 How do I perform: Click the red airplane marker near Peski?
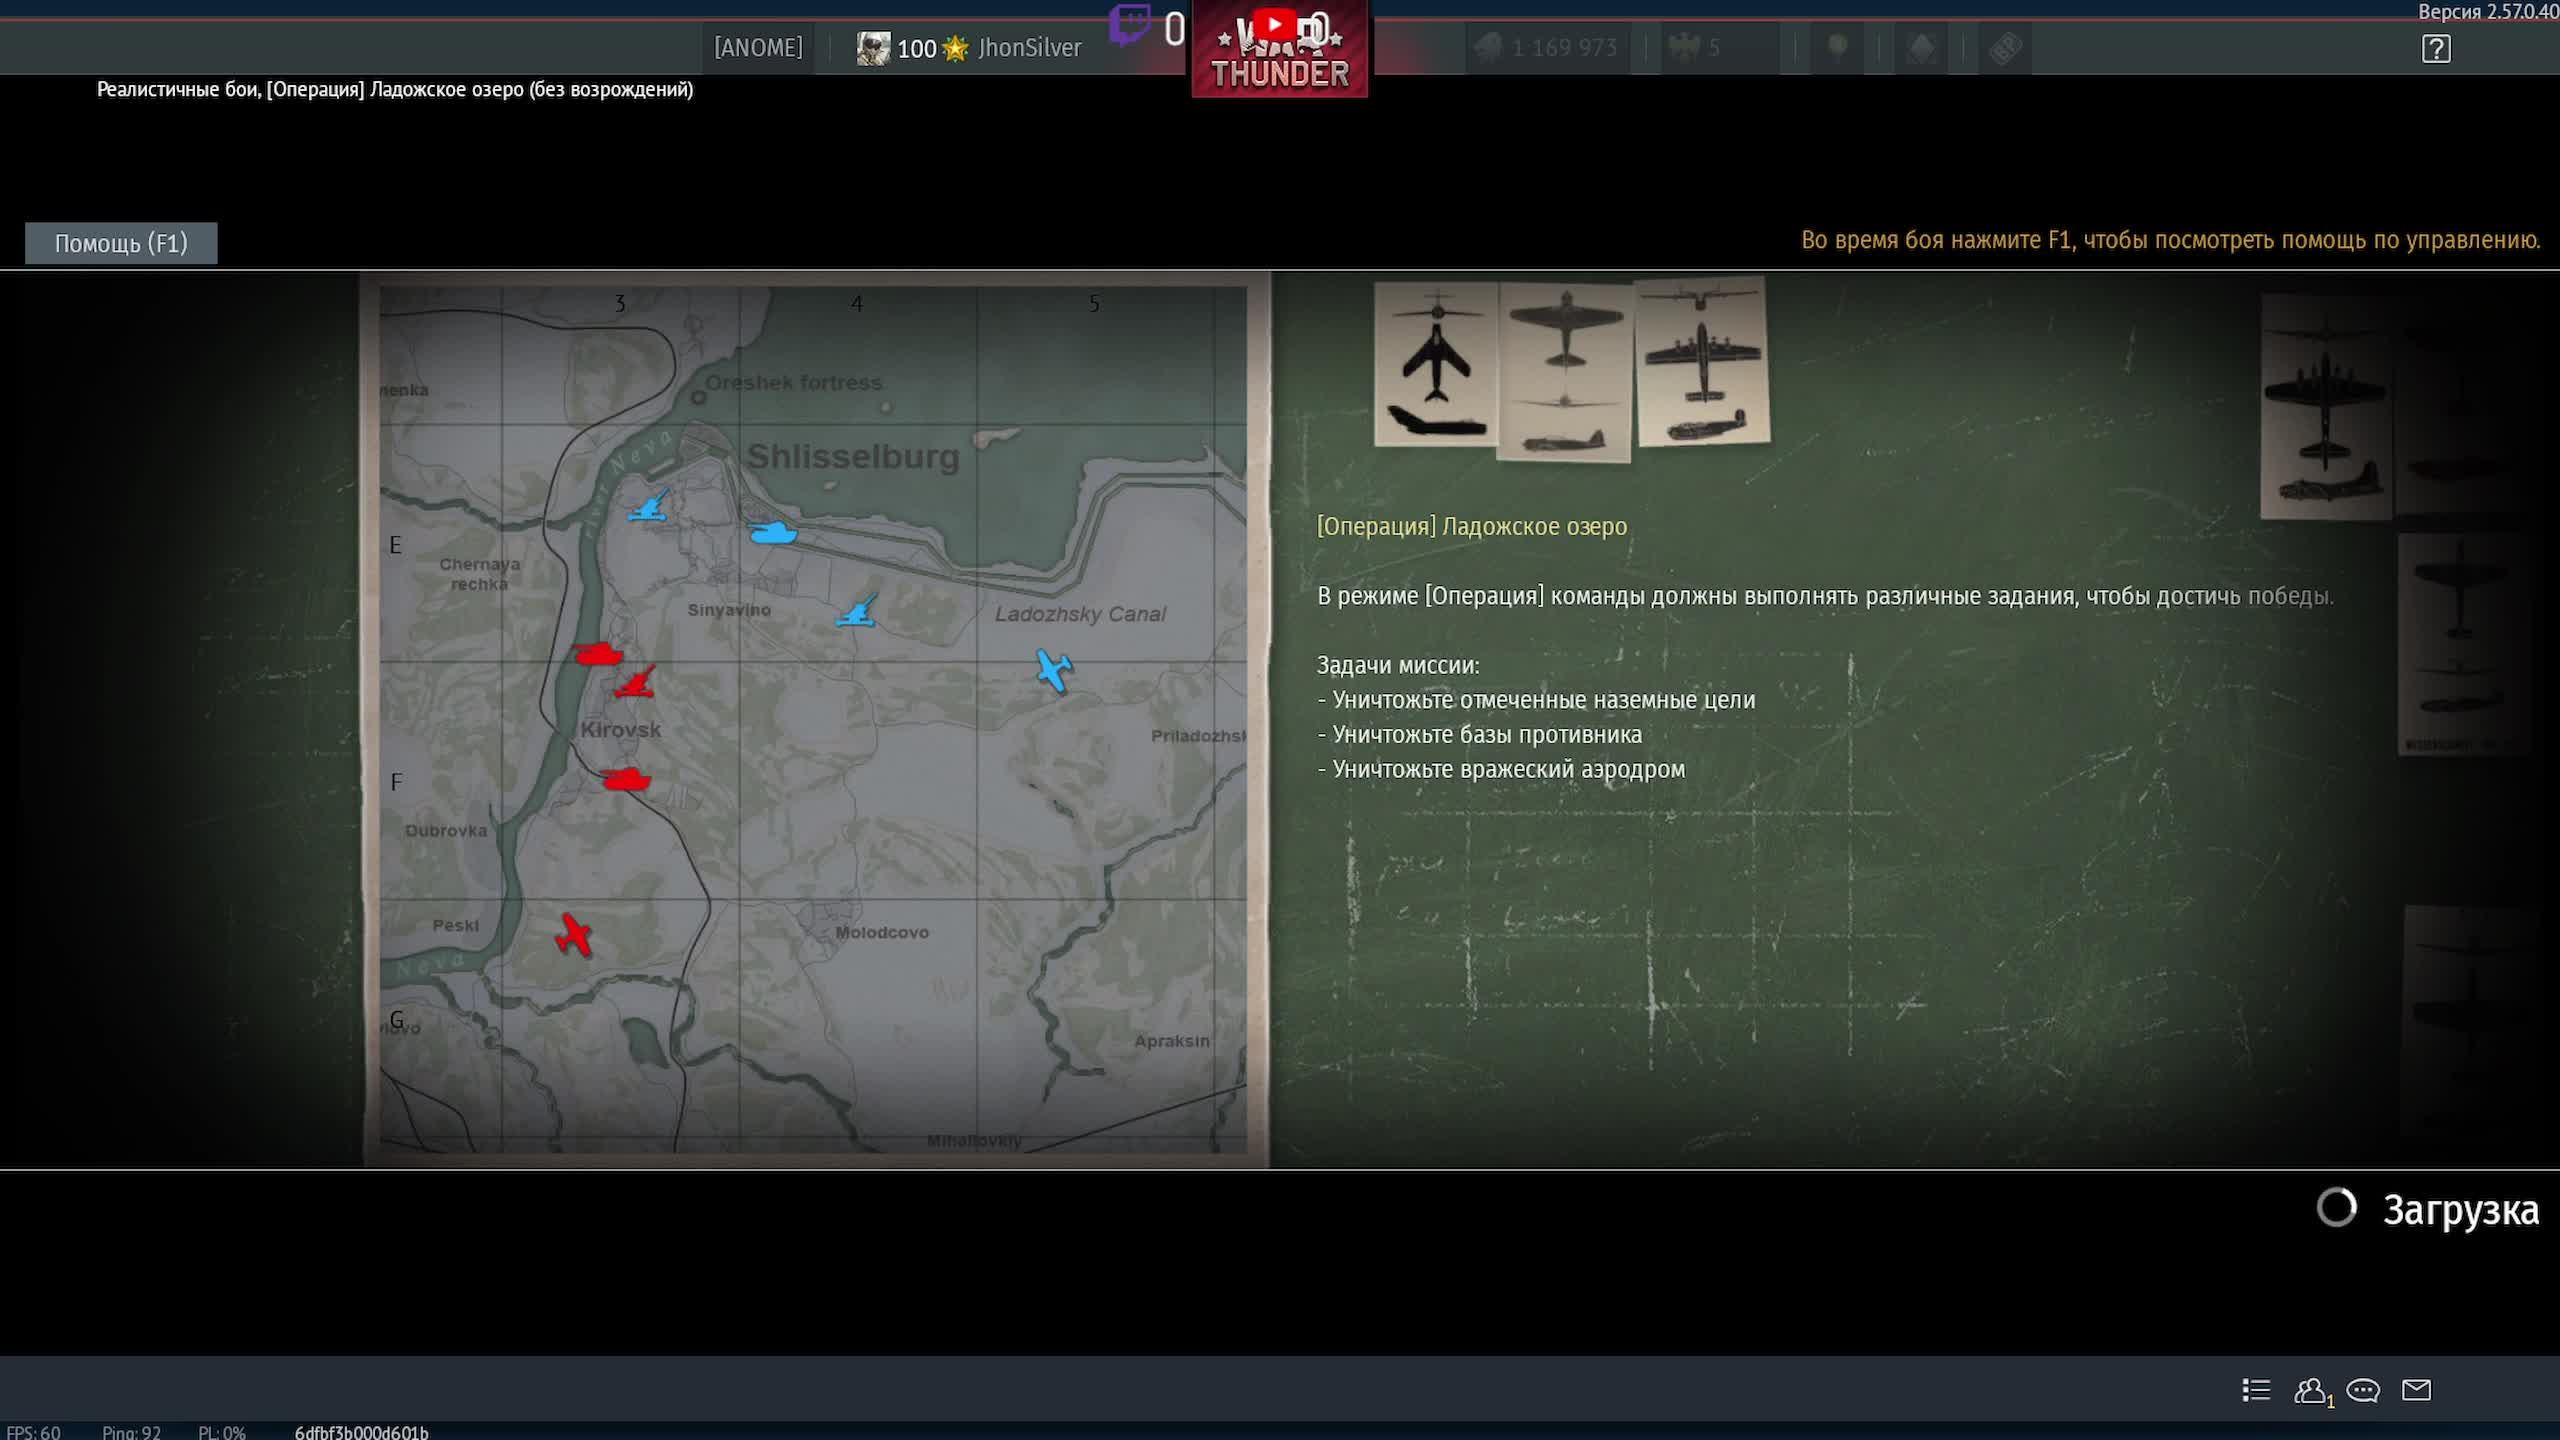(x=574, y=935)
